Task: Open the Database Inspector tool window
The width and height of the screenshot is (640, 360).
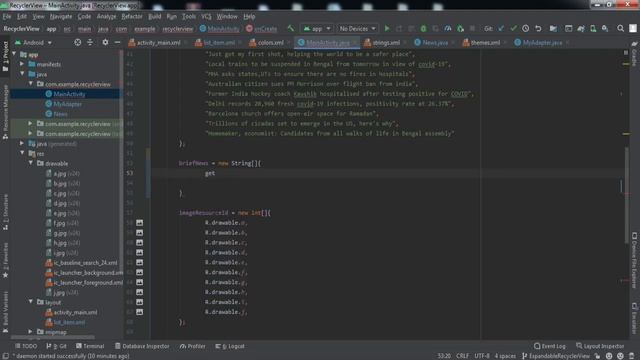Action: click(142, 346)
